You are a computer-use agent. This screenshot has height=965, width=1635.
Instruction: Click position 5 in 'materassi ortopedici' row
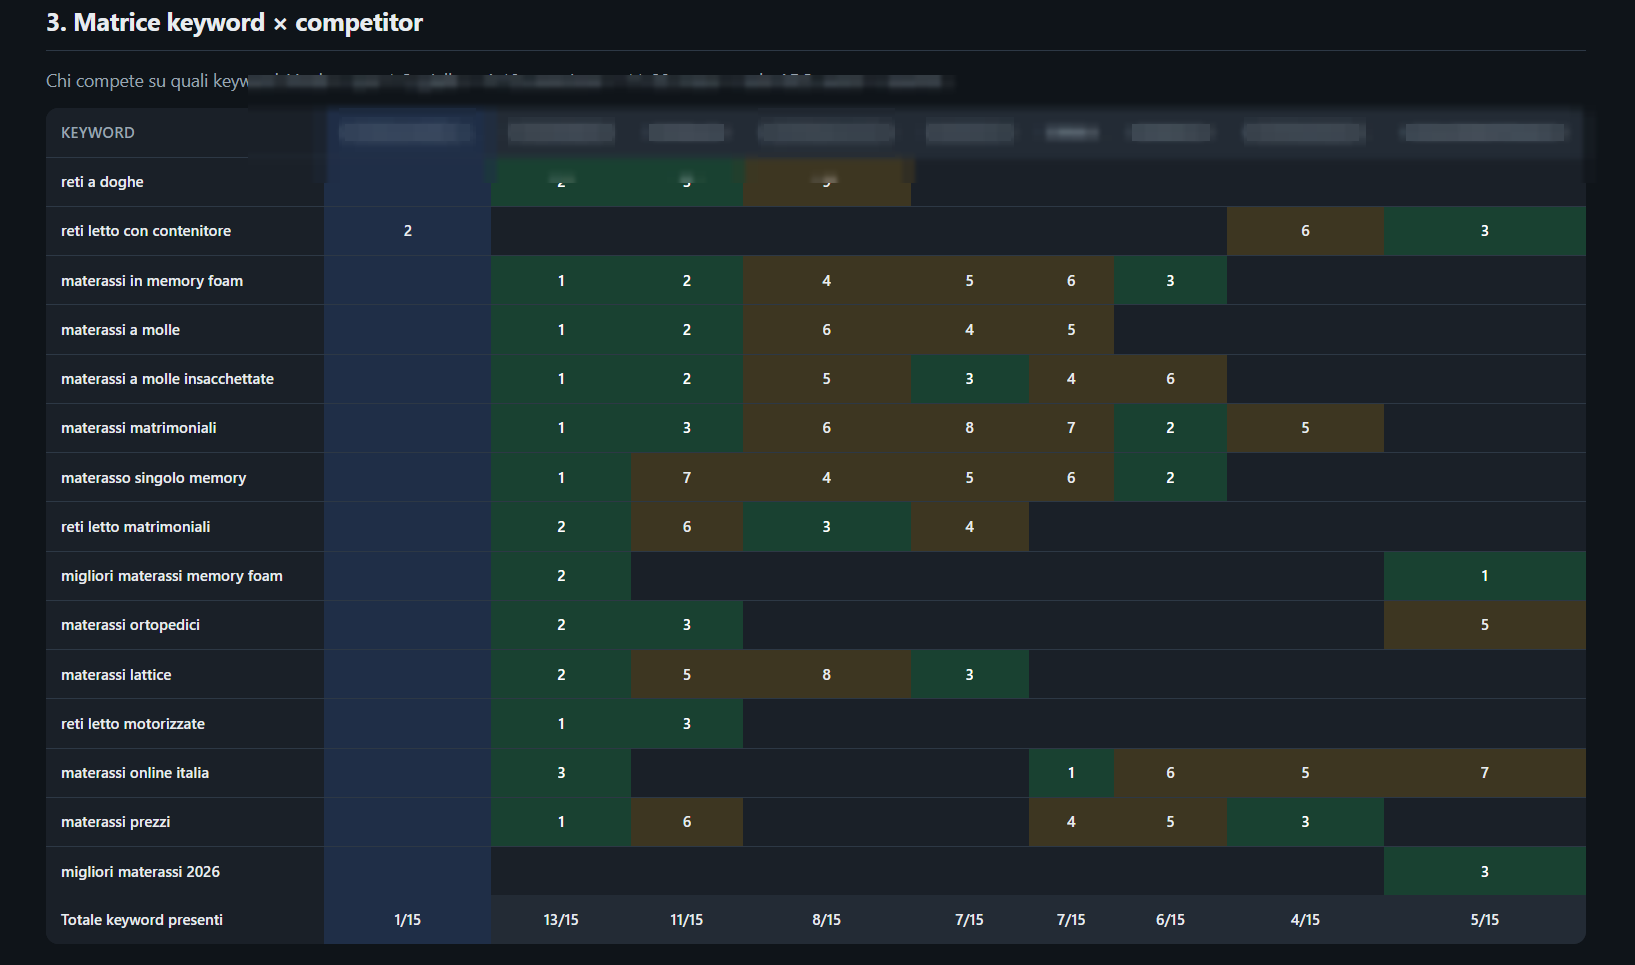(x=1485, y=625)
